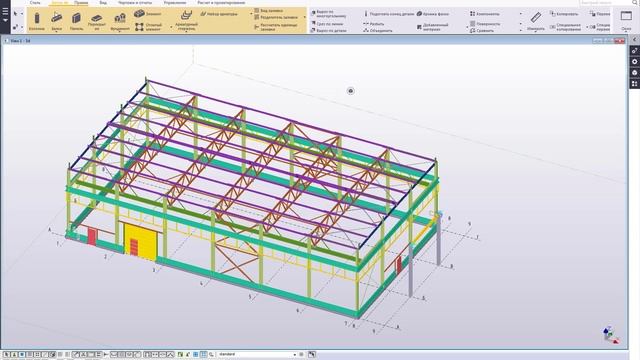
Task: Select the Панель (panel) tool
Action: pos(76,21)
